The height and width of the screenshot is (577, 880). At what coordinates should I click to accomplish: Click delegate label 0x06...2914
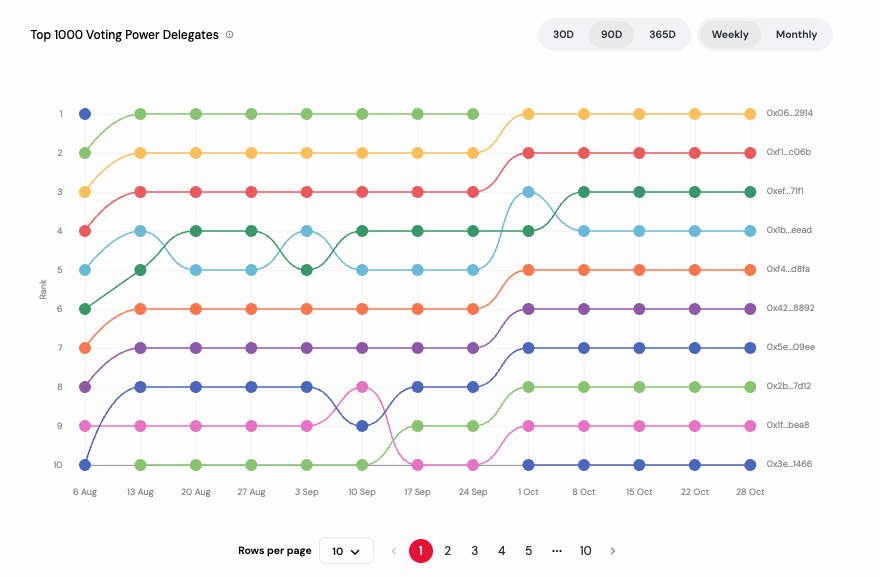pos(789,114)
